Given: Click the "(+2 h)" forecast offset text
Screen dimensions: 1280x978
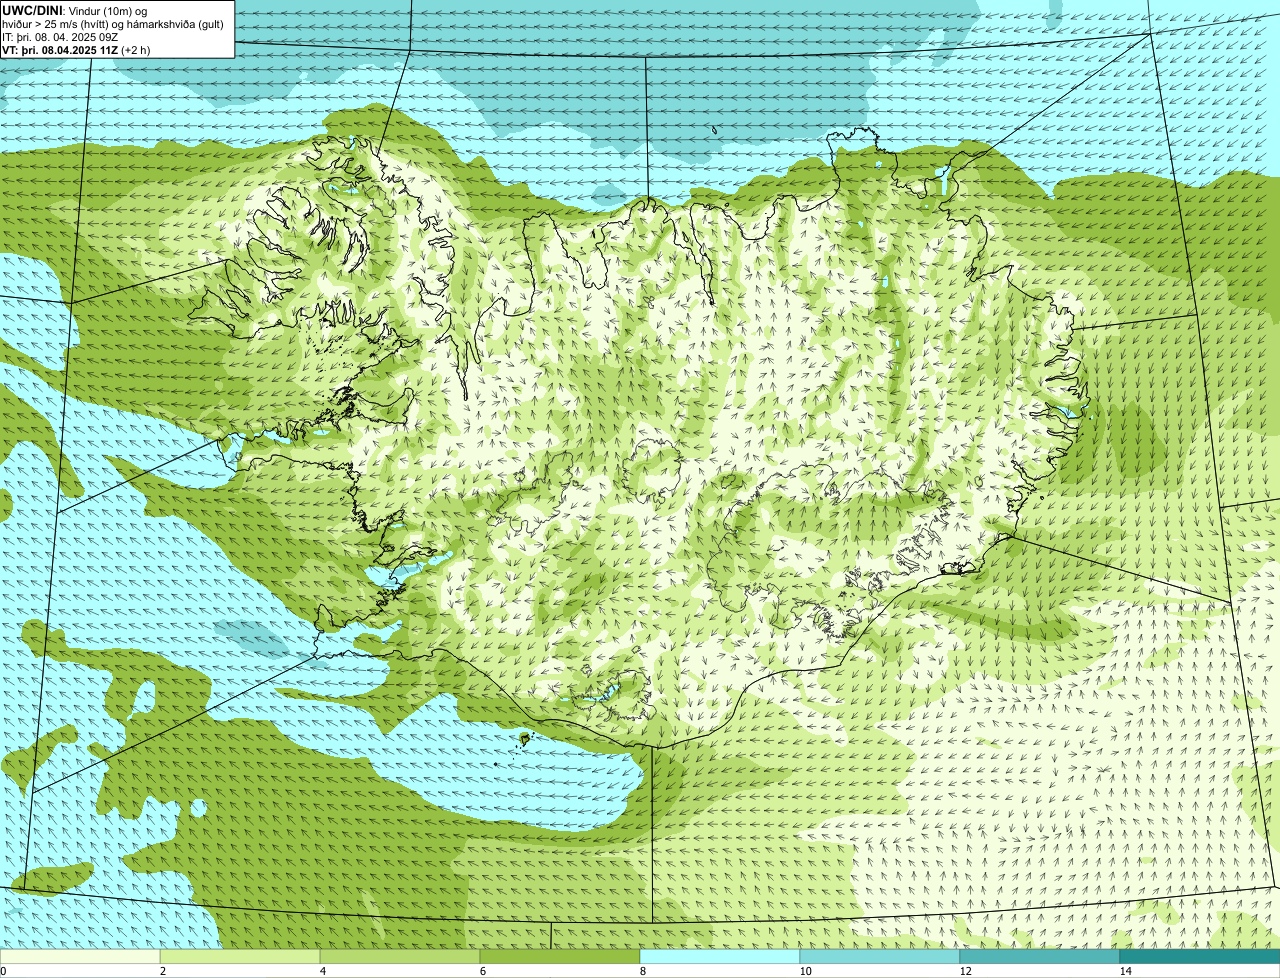Looking at the screenshot, I should pos(137,50).
